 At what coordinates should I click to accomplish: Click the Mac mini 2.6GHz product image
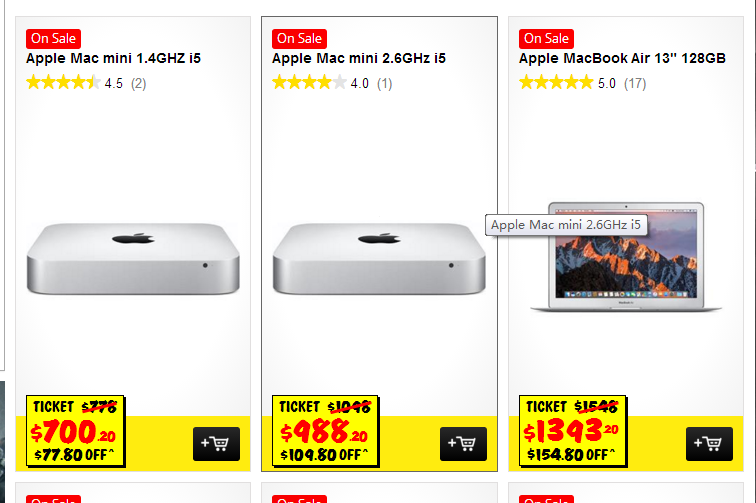point(379,258)
